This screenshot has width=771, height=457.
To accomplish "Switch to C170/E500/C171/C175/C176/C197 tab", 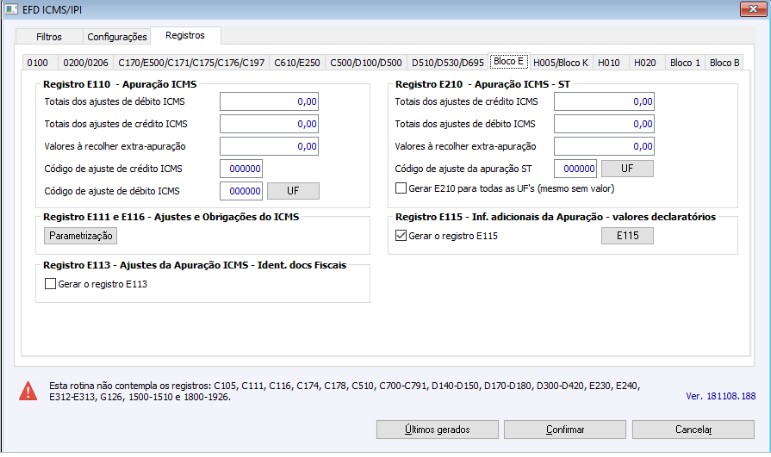I will coord(191,62).
